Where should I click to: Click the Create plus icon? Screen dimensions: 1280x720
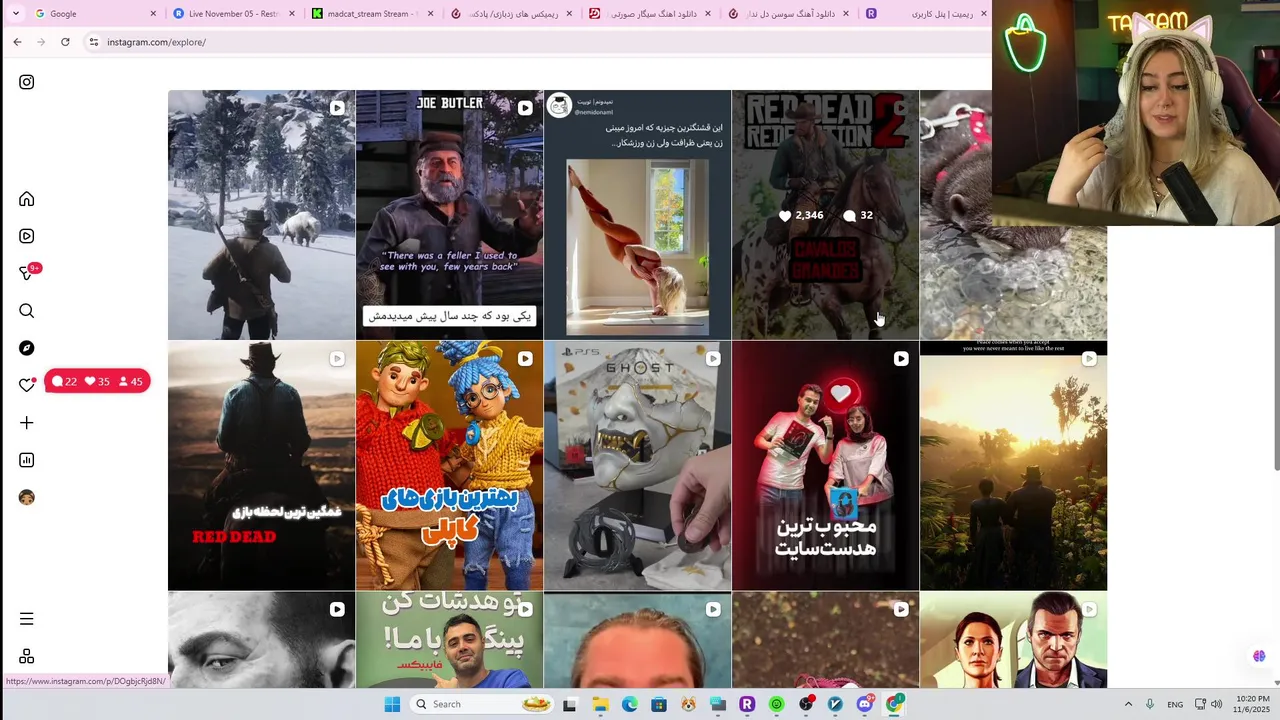point(27,423)
